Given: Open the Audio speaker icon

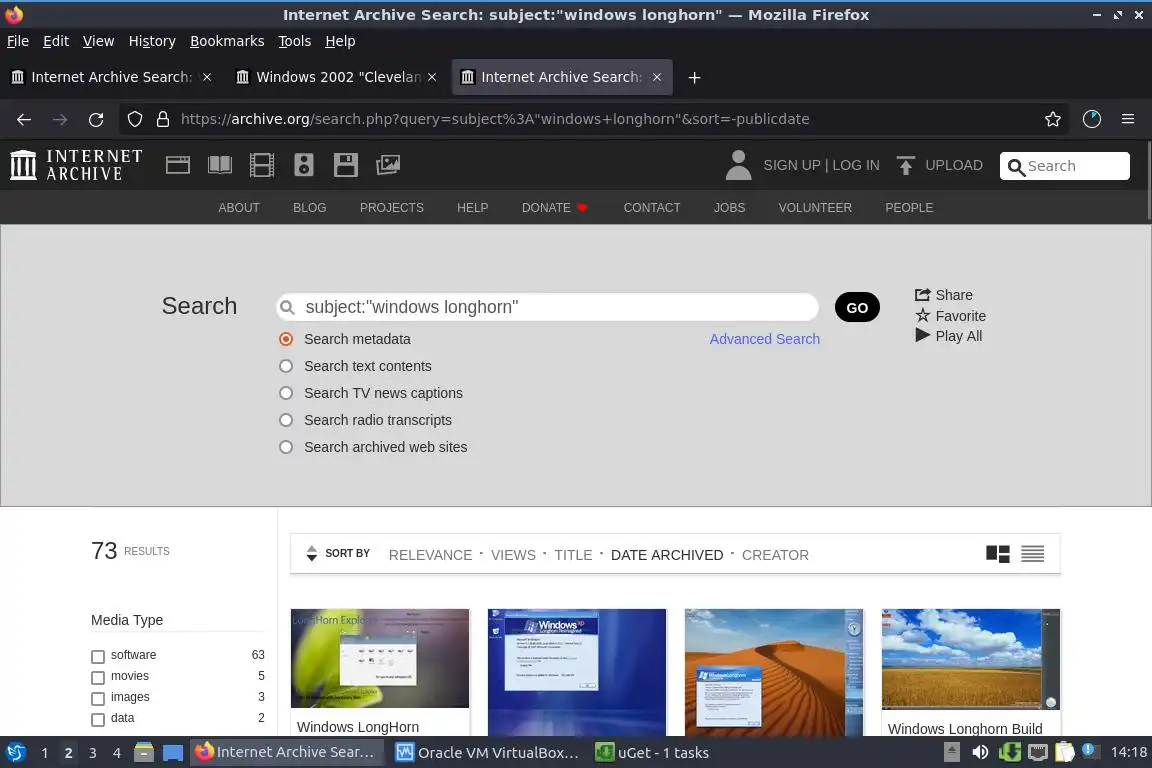Looking at the screenshot, I should pyautogui.click(x=303, y=165).
